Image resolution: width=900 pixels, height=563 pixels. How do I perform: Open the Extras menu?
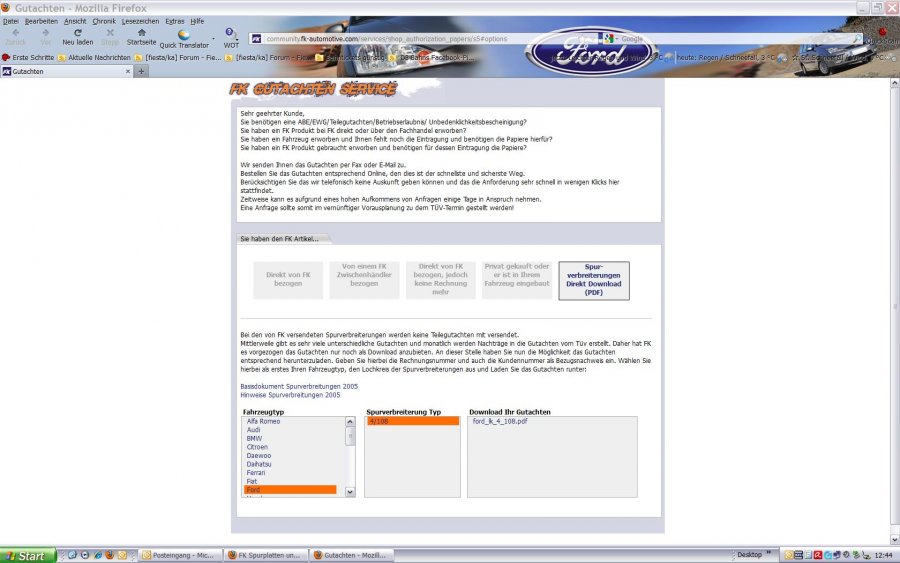pos(175,21)
